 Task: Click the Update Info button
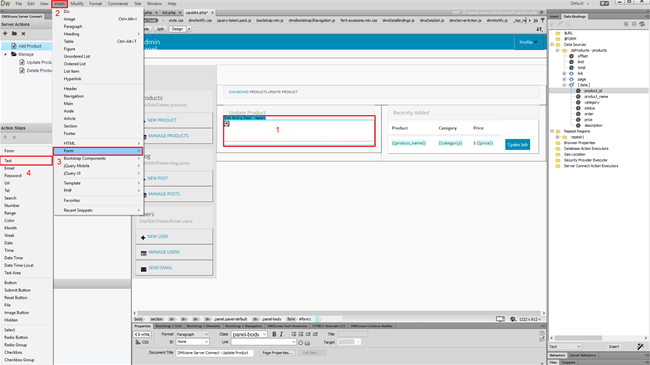tap(517, 144)
